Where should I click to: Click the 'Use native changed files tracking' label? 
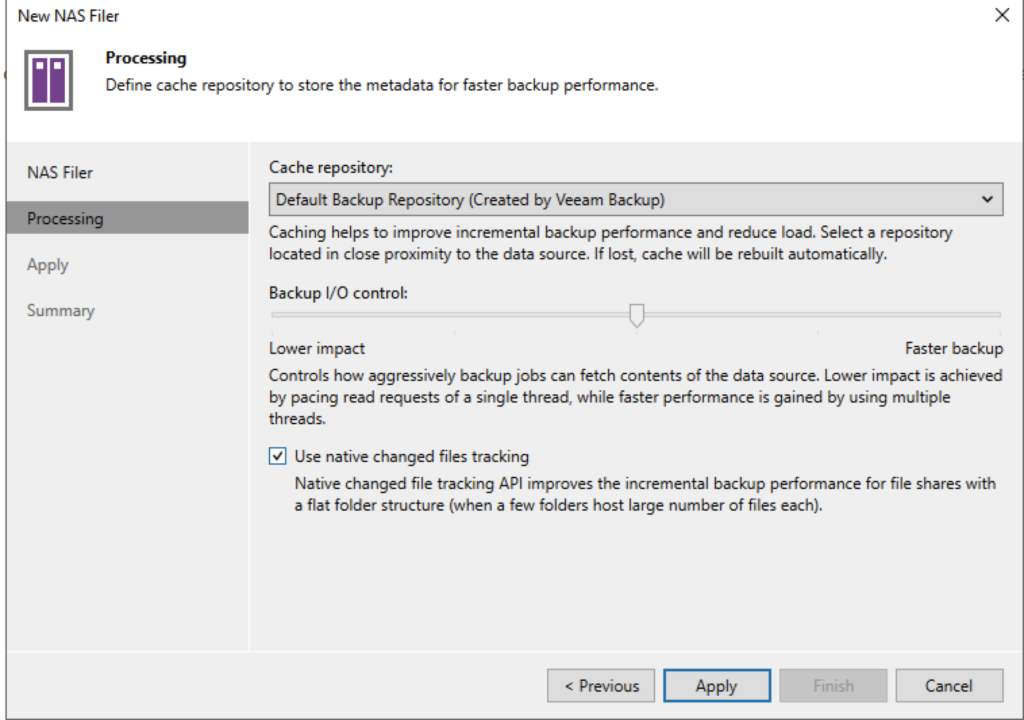point(411,457)
